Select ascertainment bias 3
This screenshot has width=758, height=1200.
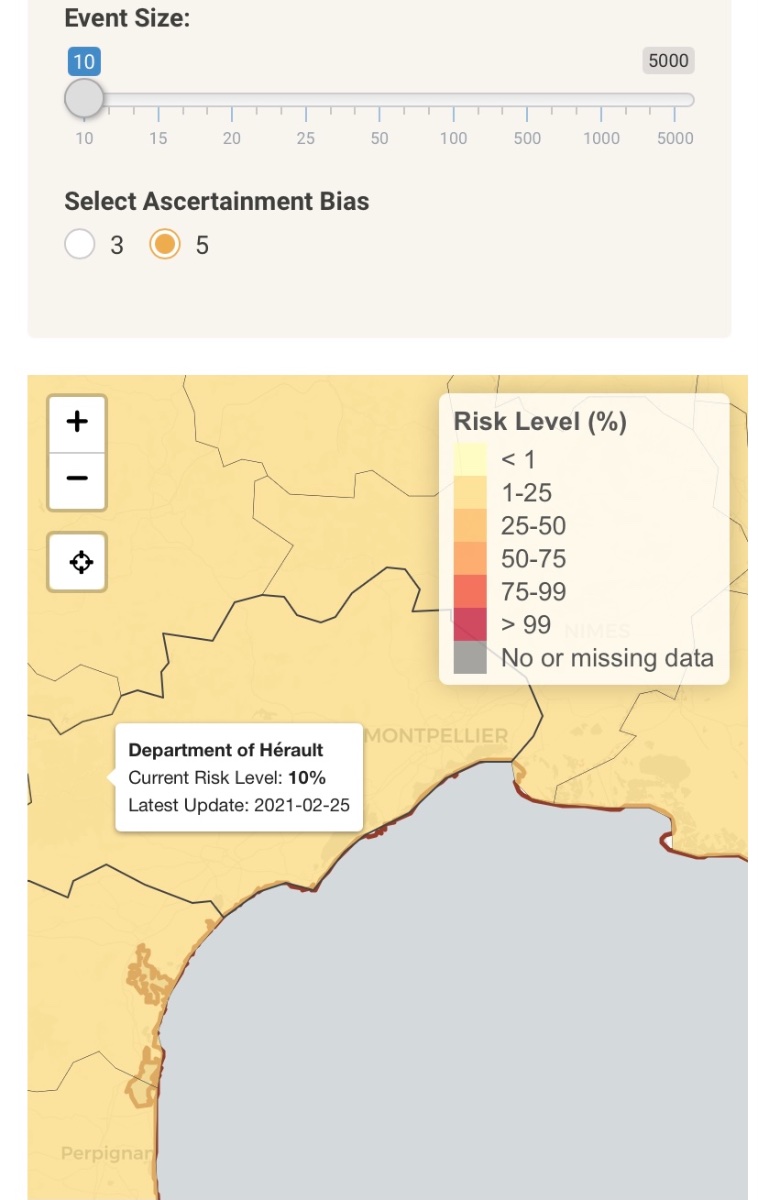click(80, 244)
